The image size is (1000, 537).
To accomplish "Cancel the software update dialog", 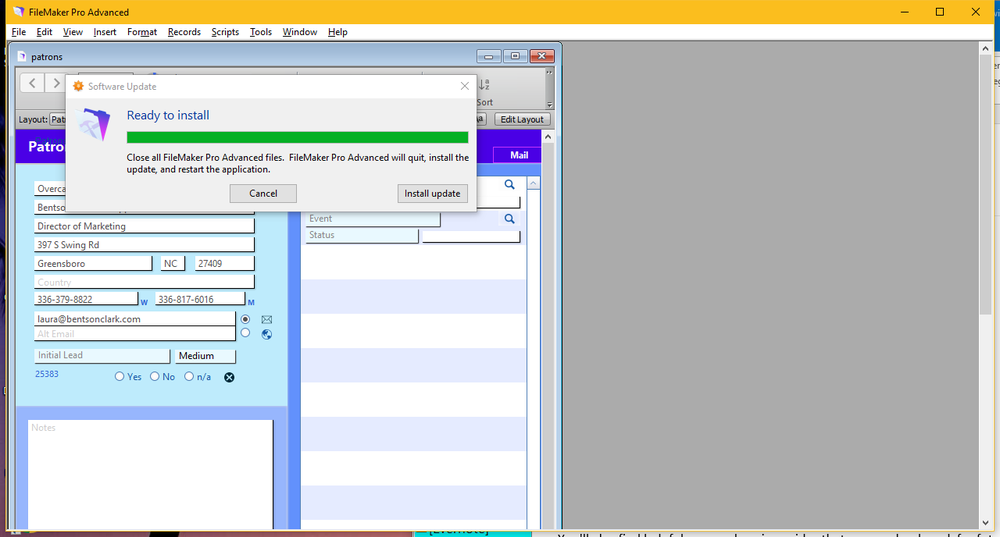I will (x=263, y=193).
